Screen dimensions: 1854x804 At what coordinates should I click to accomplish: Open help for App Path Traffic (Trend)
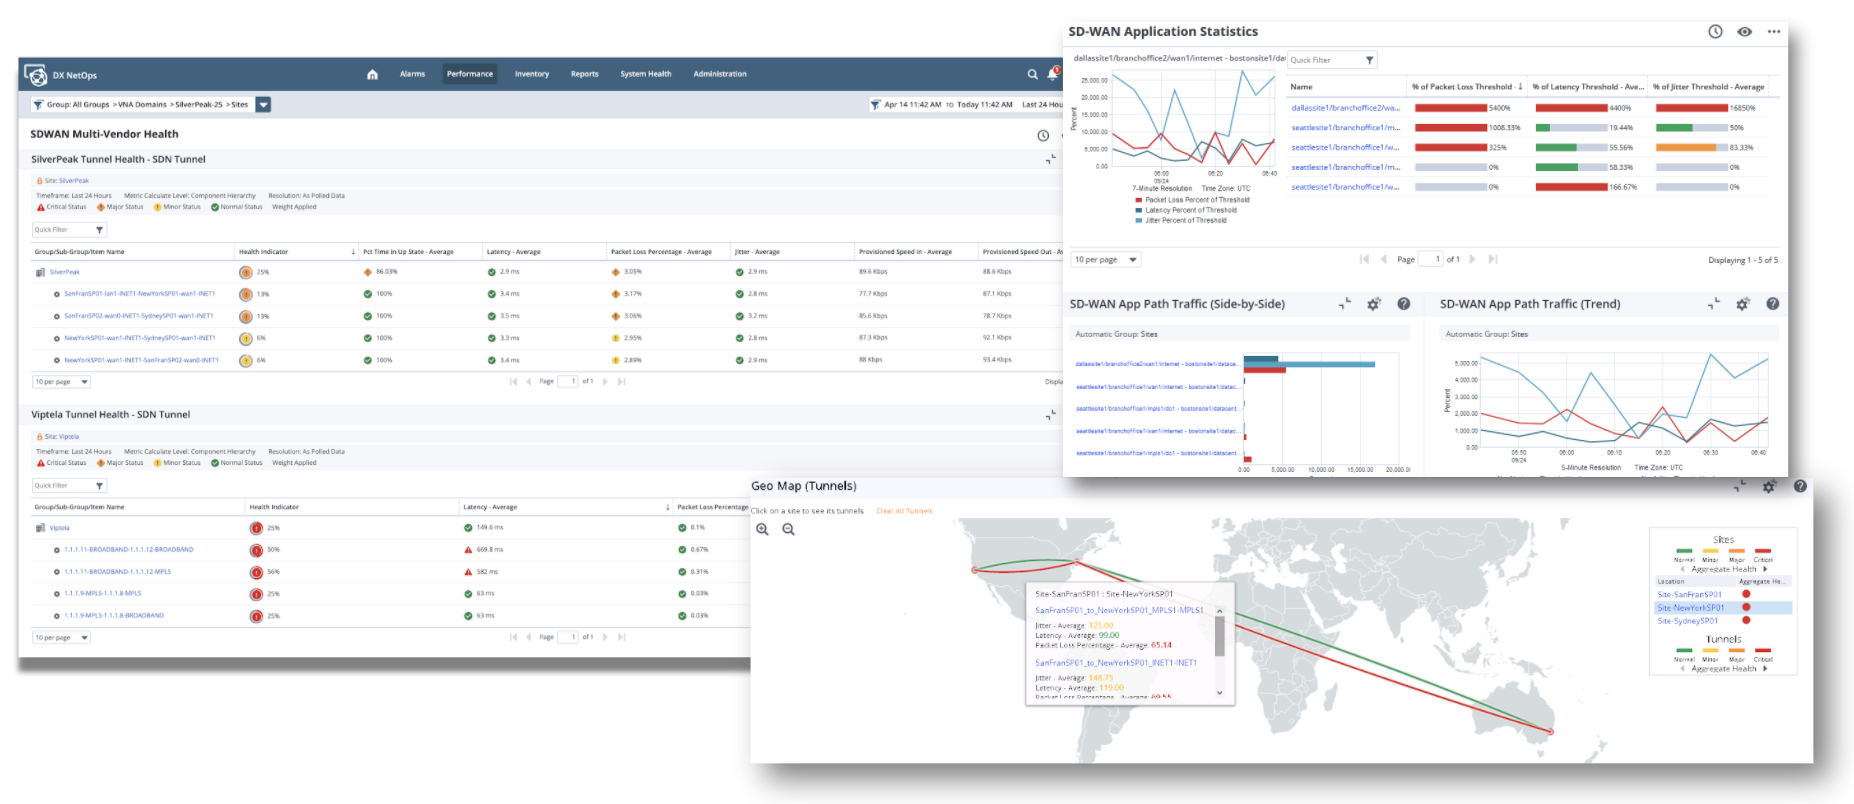(x=1772, y=304)
